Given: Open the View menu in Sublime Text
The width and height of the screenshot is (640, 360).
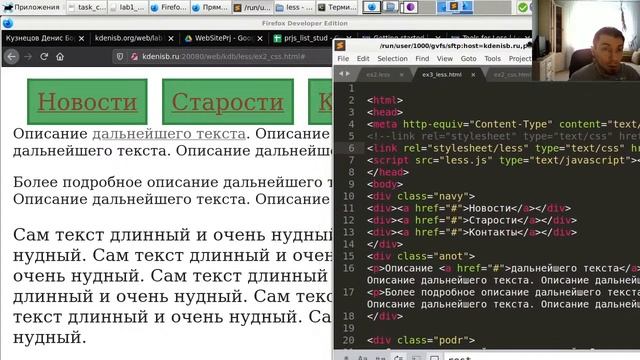Looking at the screenshot, I should [444, 59].
